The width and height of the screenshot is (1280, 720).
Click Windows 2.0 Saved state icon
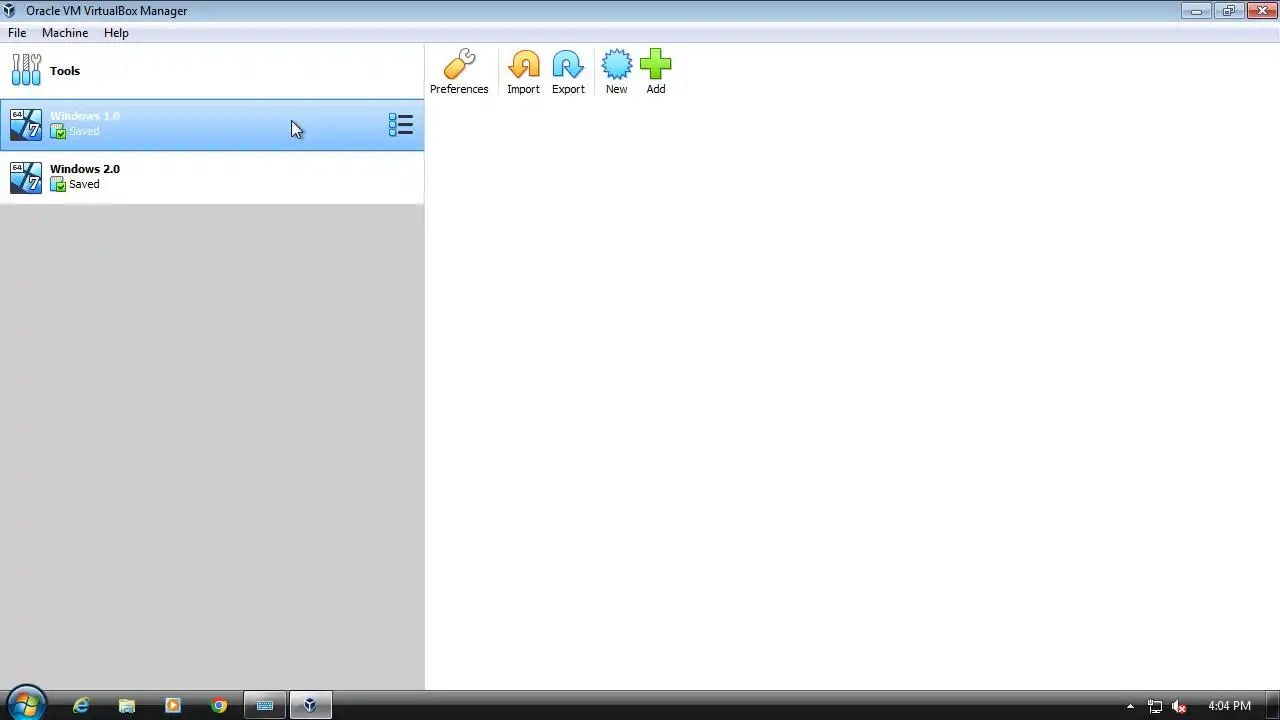click(x=58, y=184)
